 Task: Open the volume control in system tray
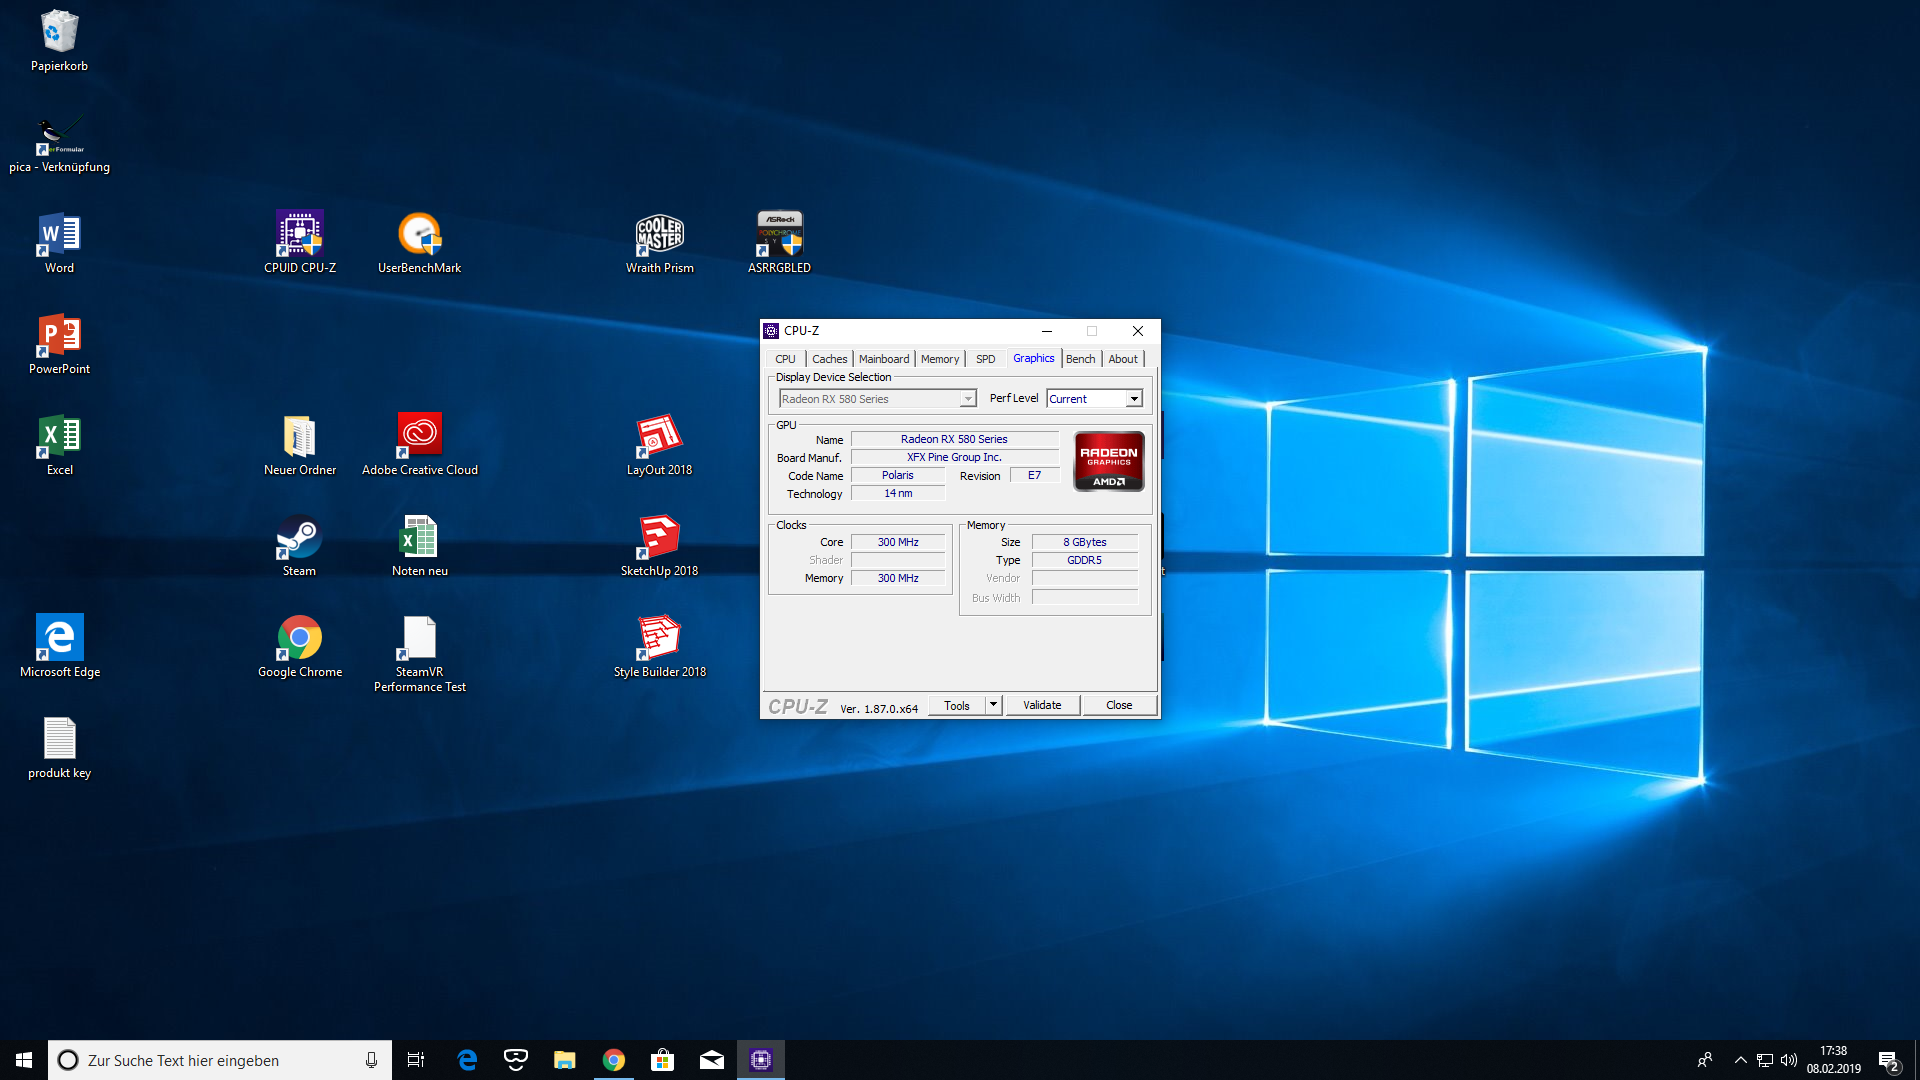coord(1789,1060)
